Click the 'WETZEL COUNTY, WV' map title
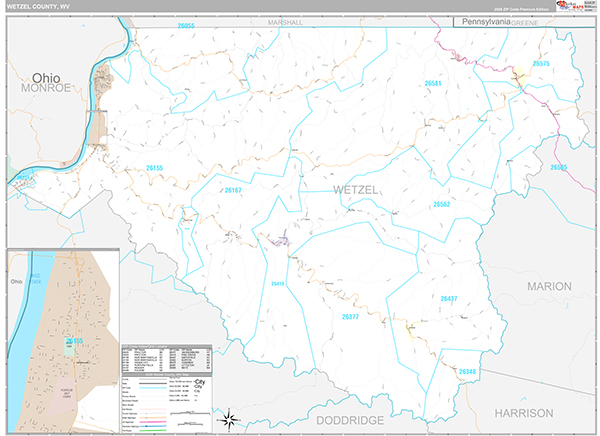The image size is (600, 436). click(38, 7)
